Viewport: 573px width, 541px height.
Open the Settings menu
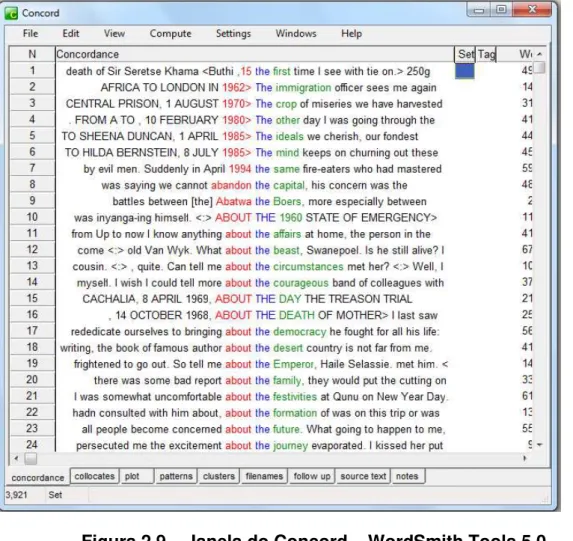(233, 34)
